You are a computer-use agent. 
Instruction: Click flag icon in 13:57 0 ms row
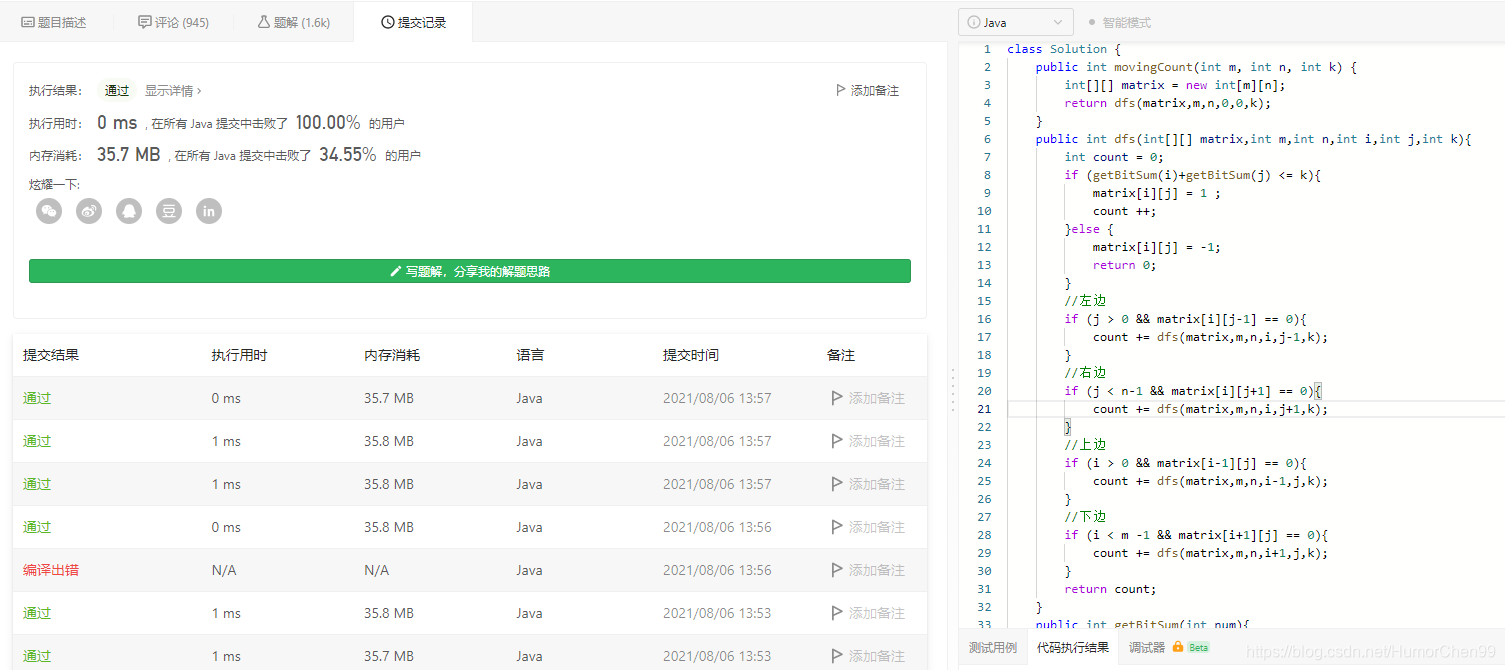[x=838, y=398]
